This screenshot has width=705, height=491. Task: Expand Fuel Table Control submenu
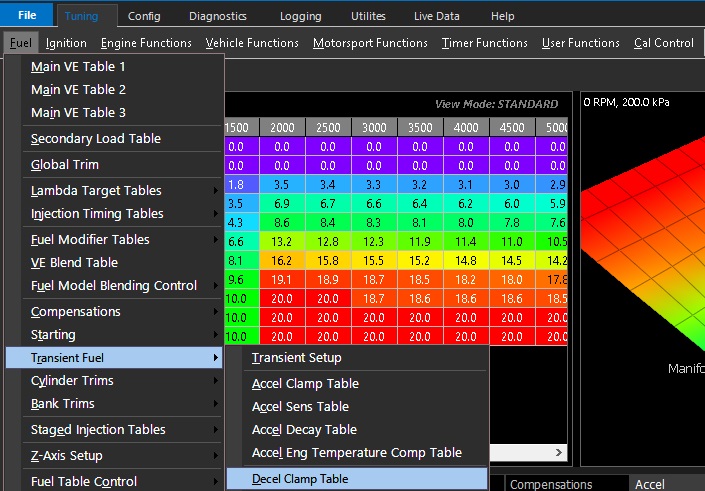coord(114,481)
